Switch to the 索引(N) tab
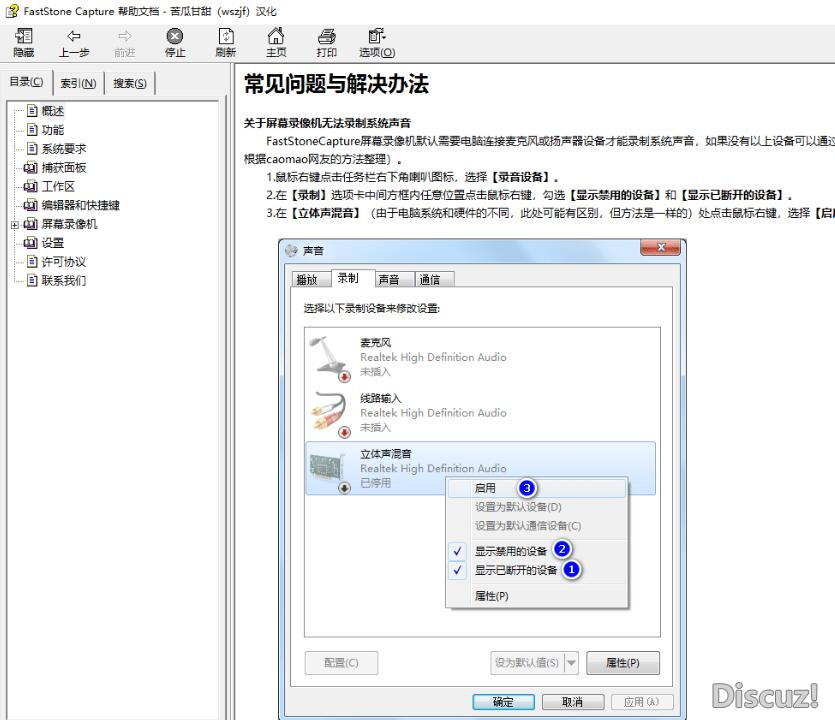 [78, 83]
